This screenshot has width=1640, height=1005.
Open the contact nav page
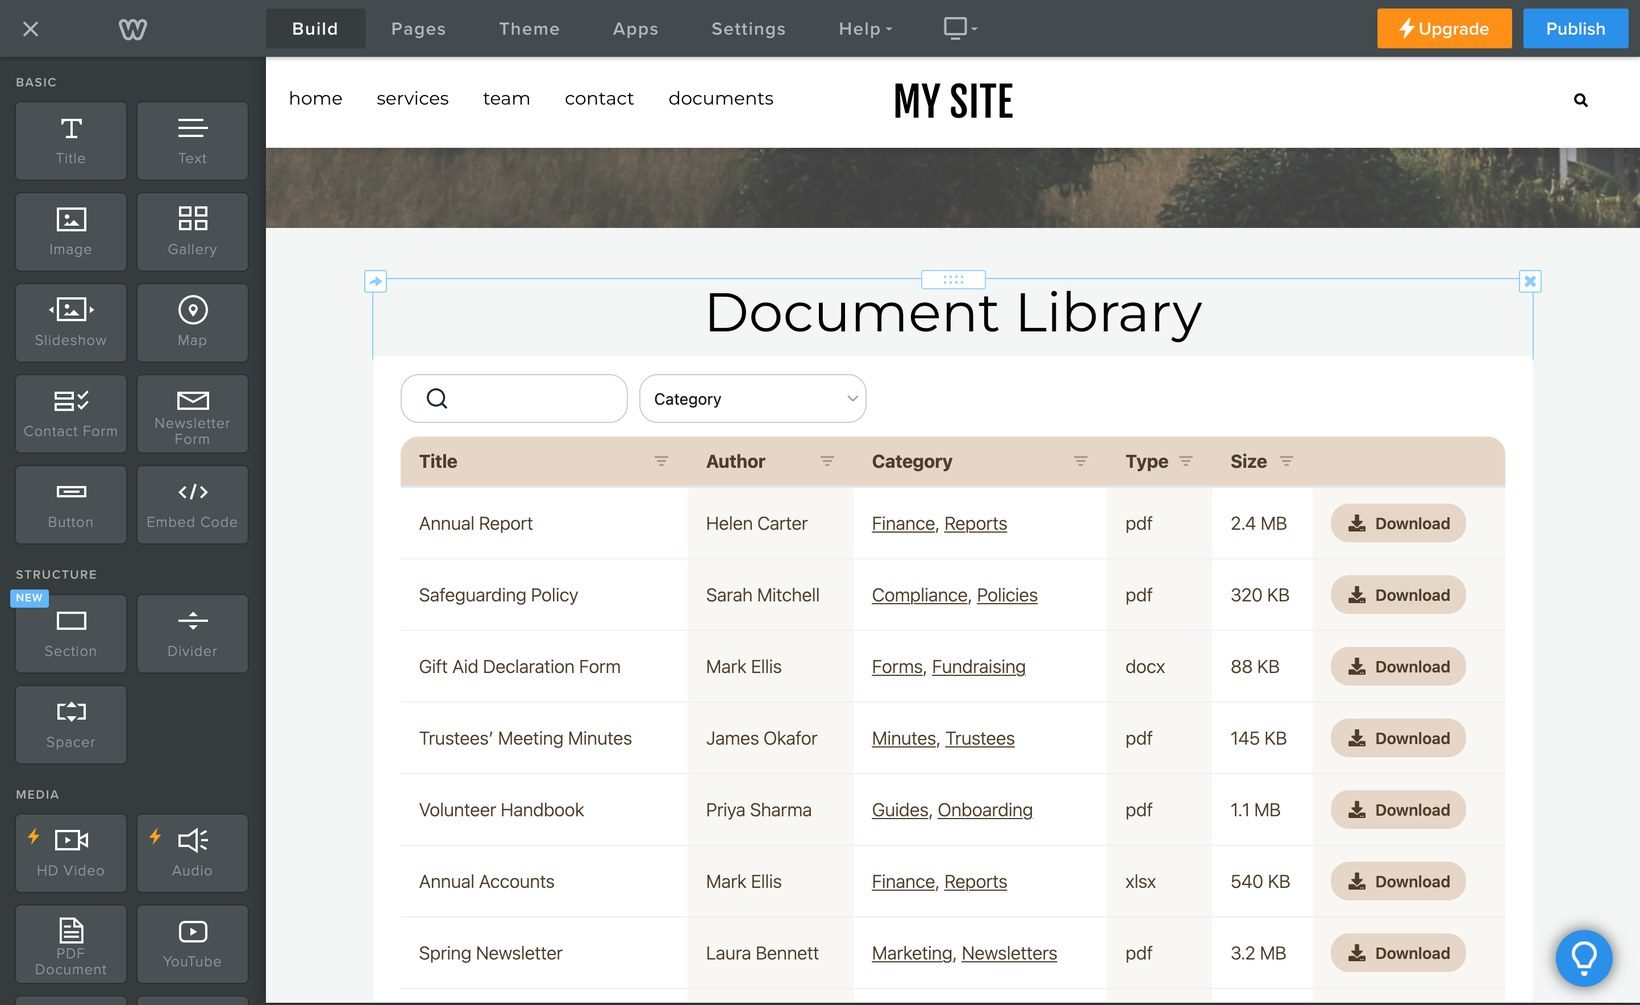(x=599, y=98)
